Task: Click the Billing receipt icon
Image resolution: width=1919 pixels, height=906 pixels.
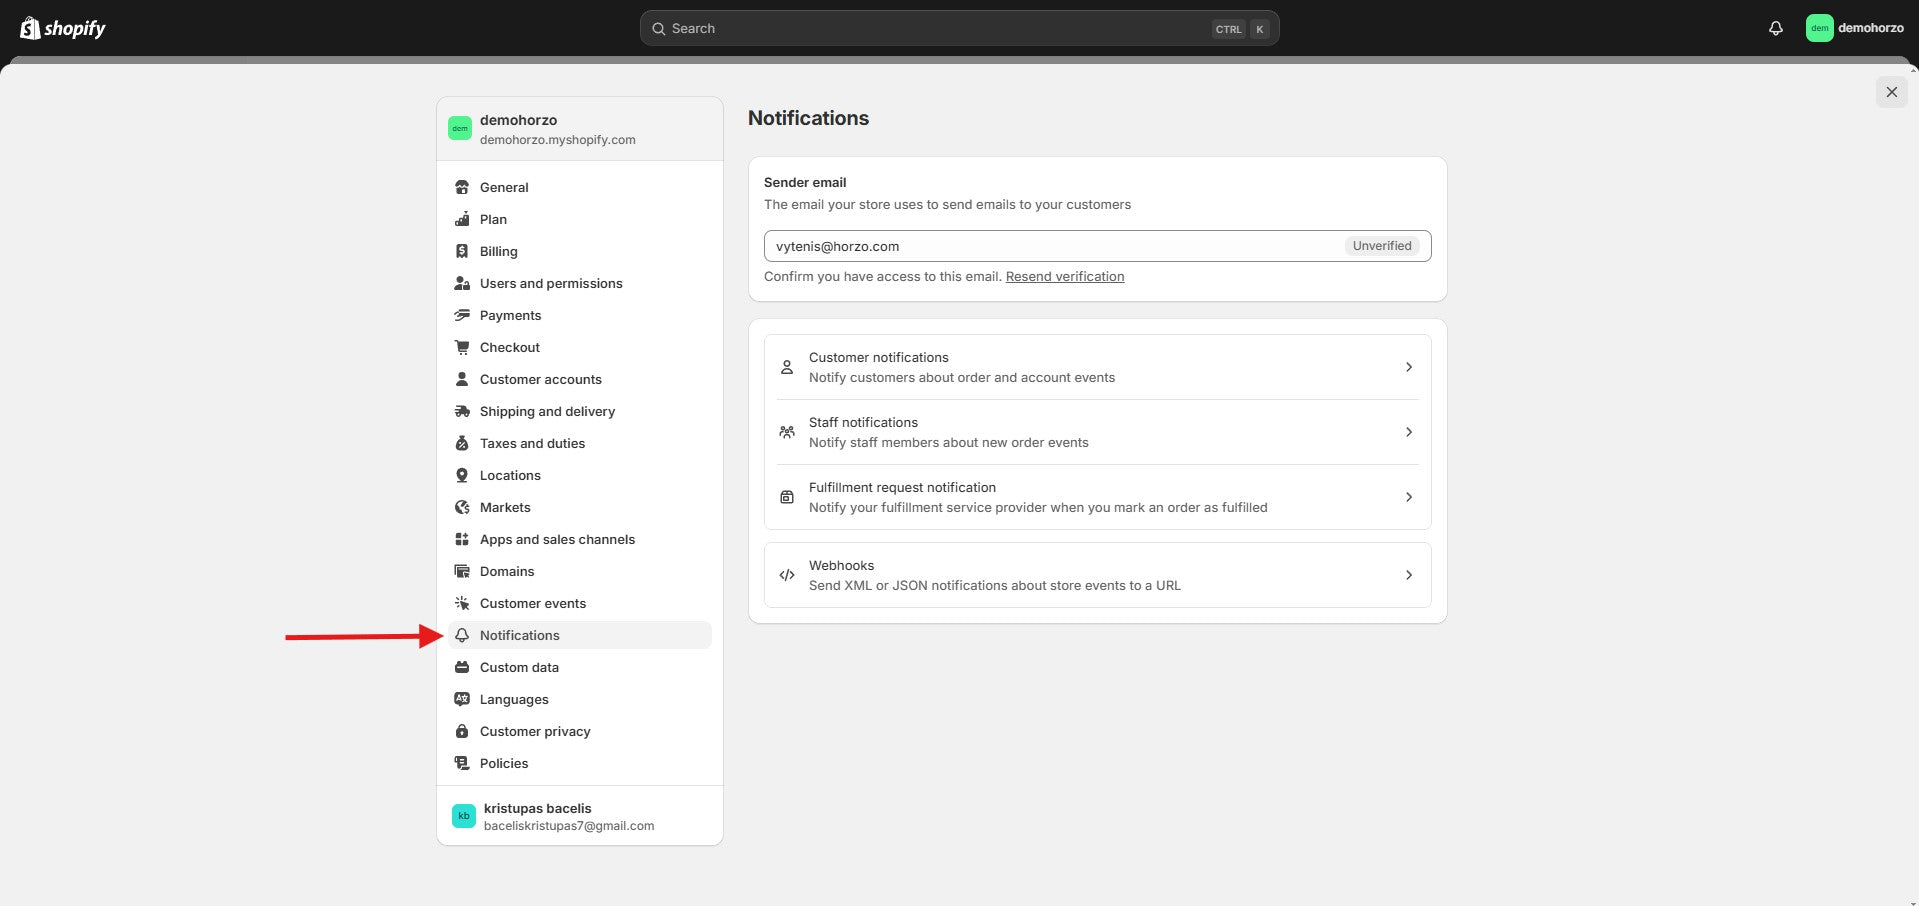Action: (462, 251)
